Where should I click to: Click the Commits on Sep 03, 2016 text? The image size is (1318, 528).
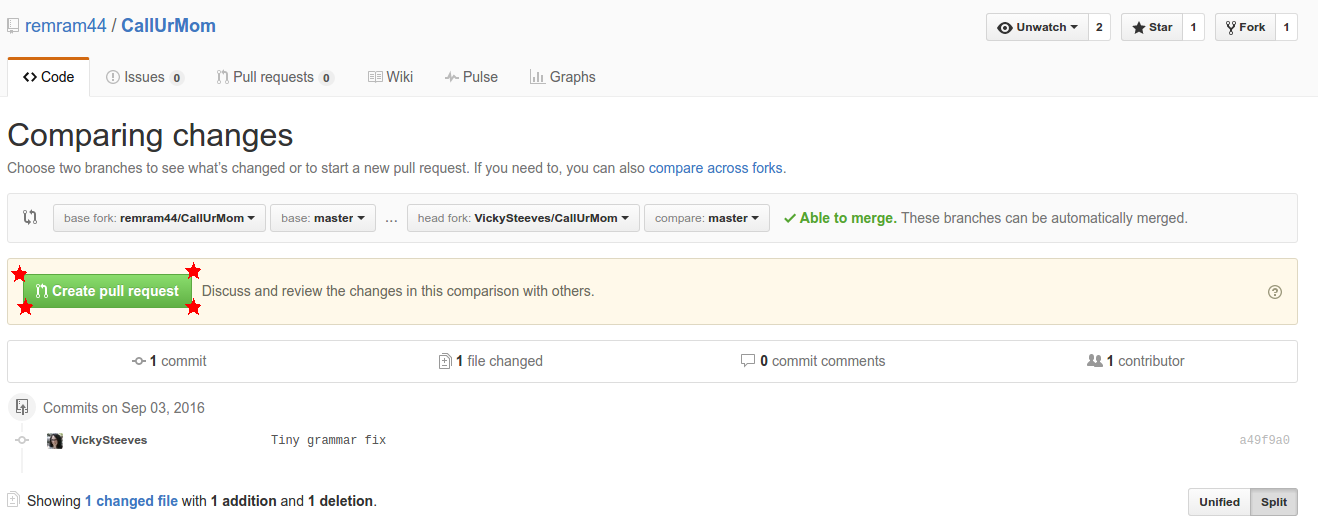point(124,408)
